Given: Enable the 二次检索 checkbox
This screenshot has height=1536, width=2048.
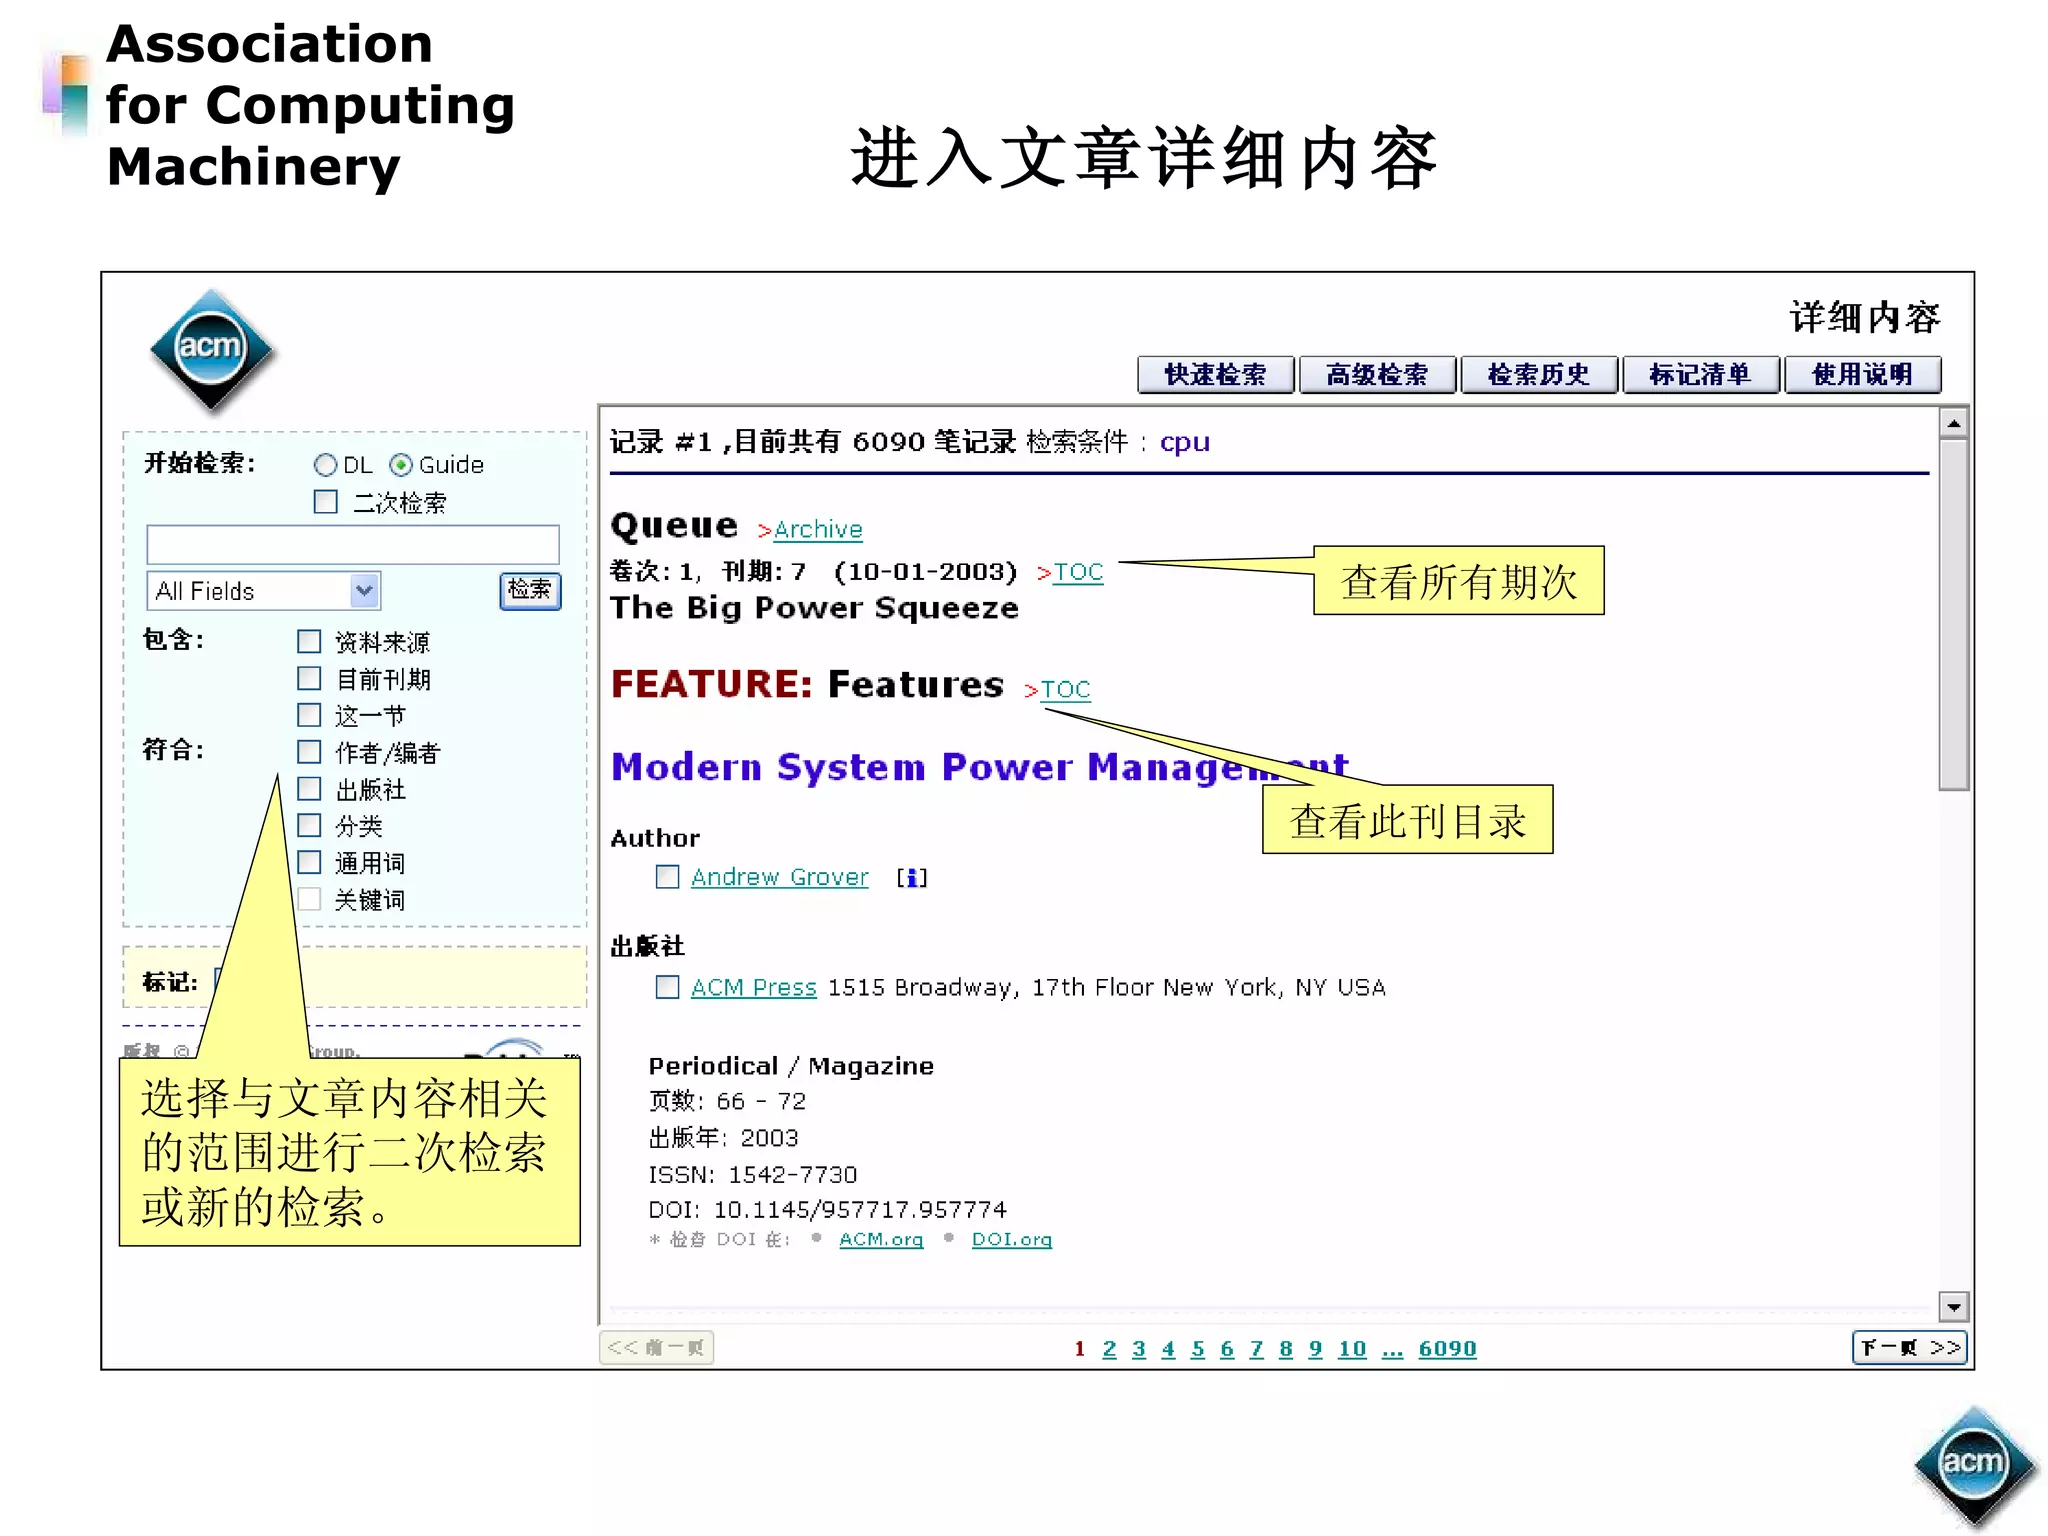Looking at the screenshot, I should pos(326,502).
